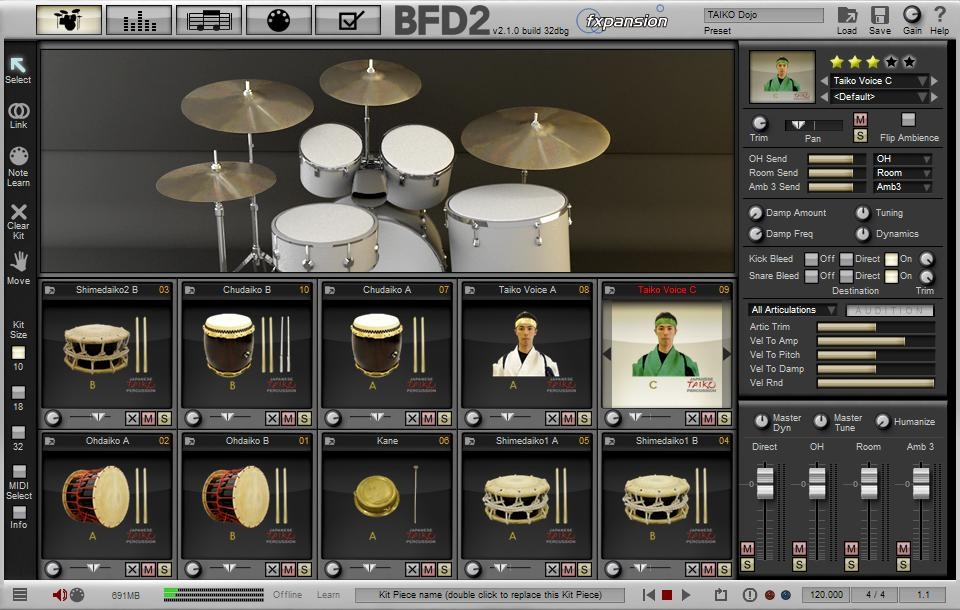Open the groove sheet-music page tab
The image size is (960, 610).
(x=209, y=20)
